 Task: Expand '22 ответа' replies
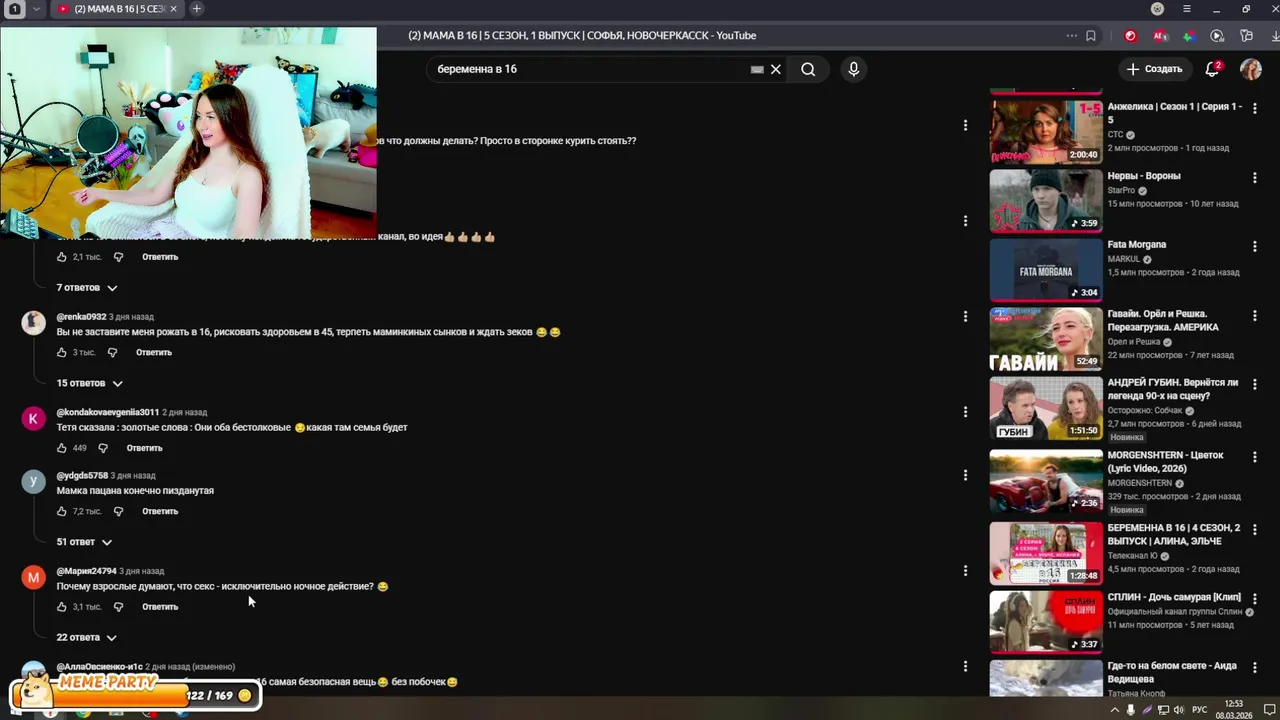click(86, 637)
